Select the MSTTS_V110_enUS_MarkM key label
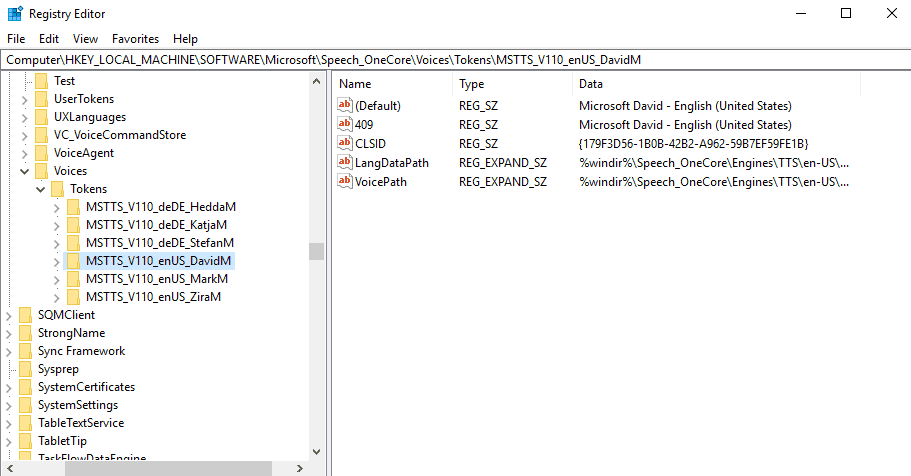The height and width of the screenshot is (476, 911). [x=157, y=279]
